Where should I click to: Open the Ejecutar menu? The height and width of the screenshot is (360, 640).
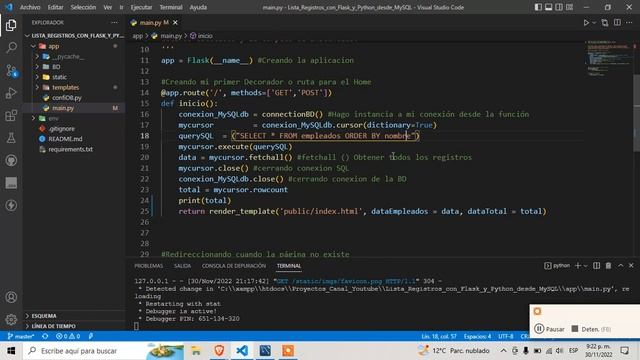pos(141,7)
